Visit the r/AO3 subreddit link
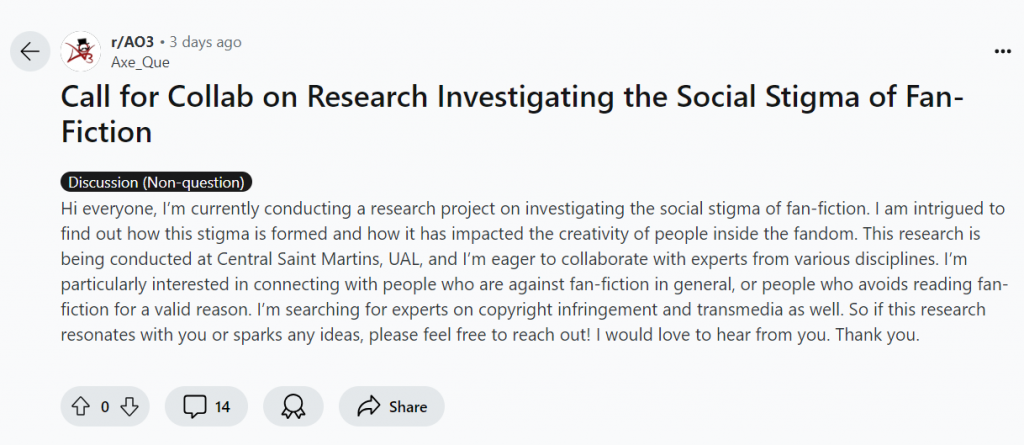This screenshot has width=1024, height=445. tap(133, 42)
